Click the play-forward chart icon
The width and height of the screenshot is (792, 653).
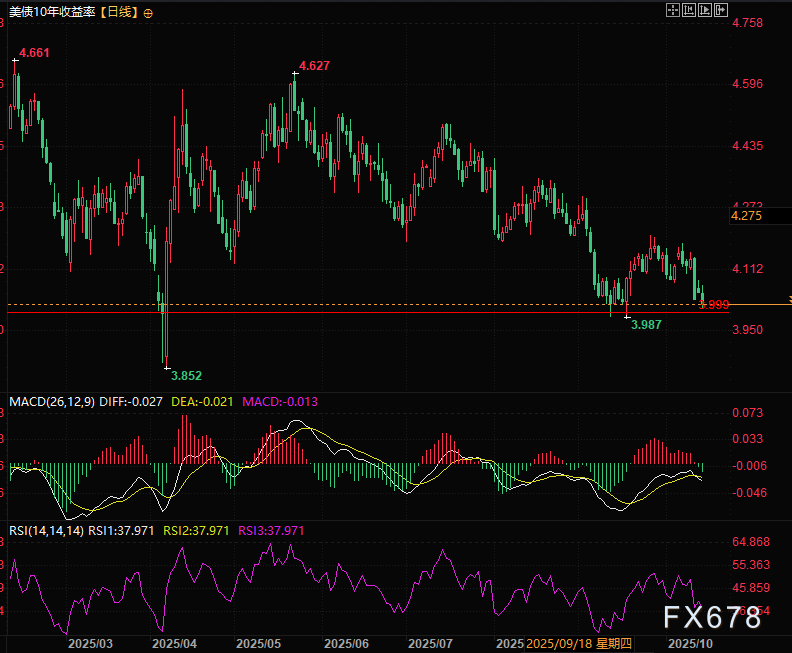point(705,10)
